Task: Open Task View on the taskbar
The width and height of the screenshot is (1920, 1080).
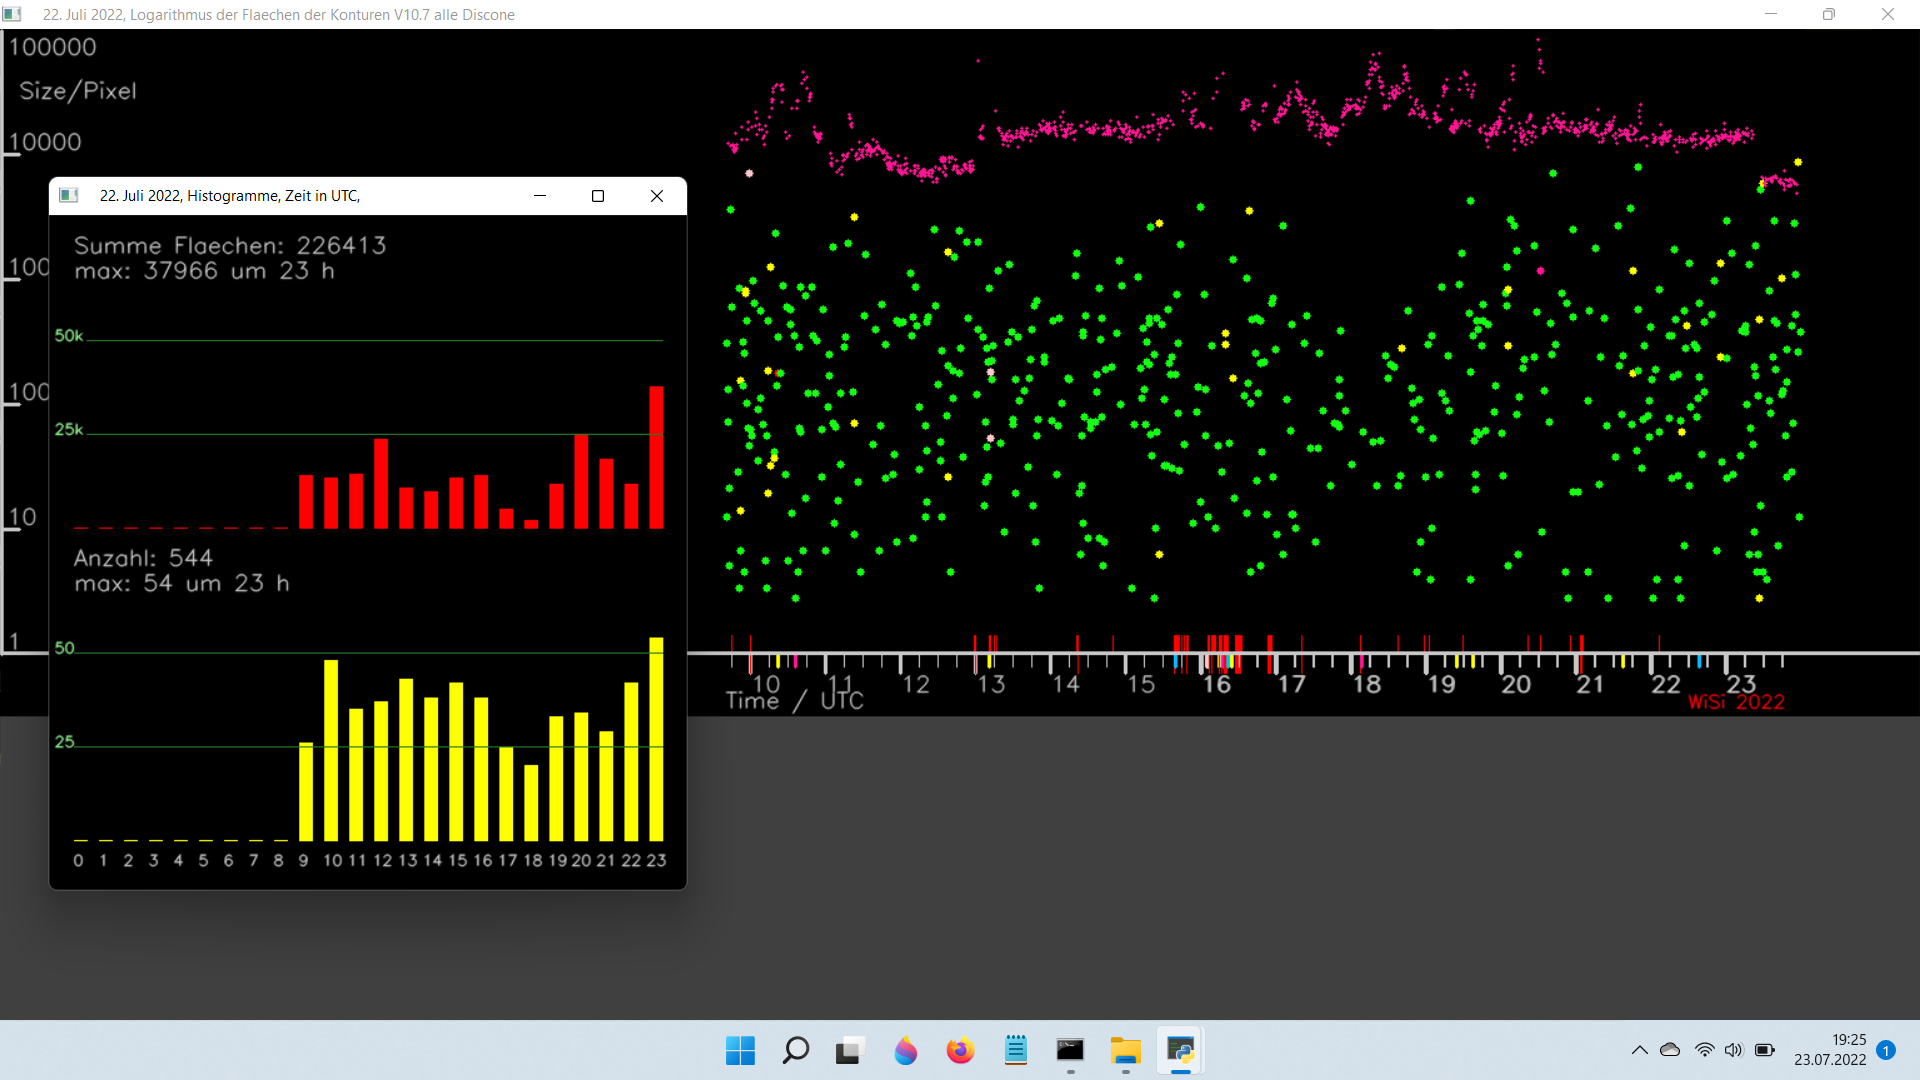Action: coord(850,1051)
